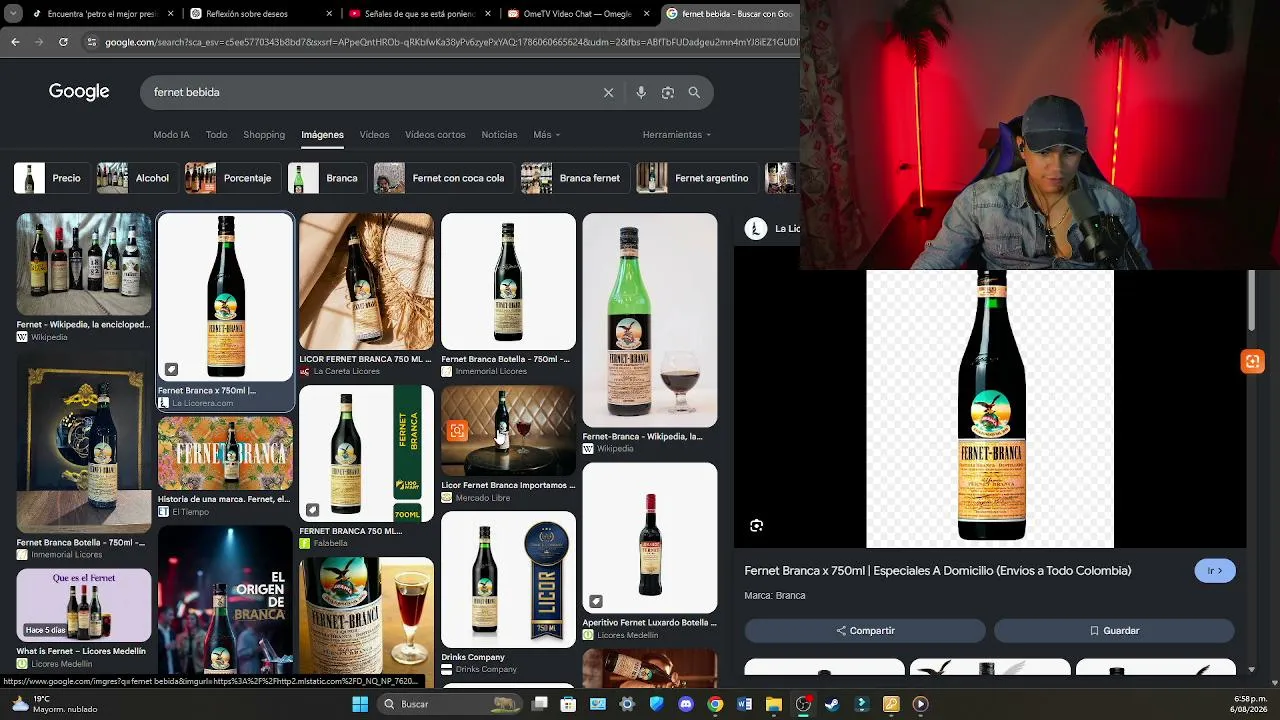The width and height of the screenshot is (1280, 720).
Task: Open the 'Herramientas' tools dropdown
Action: click(677, 135)
